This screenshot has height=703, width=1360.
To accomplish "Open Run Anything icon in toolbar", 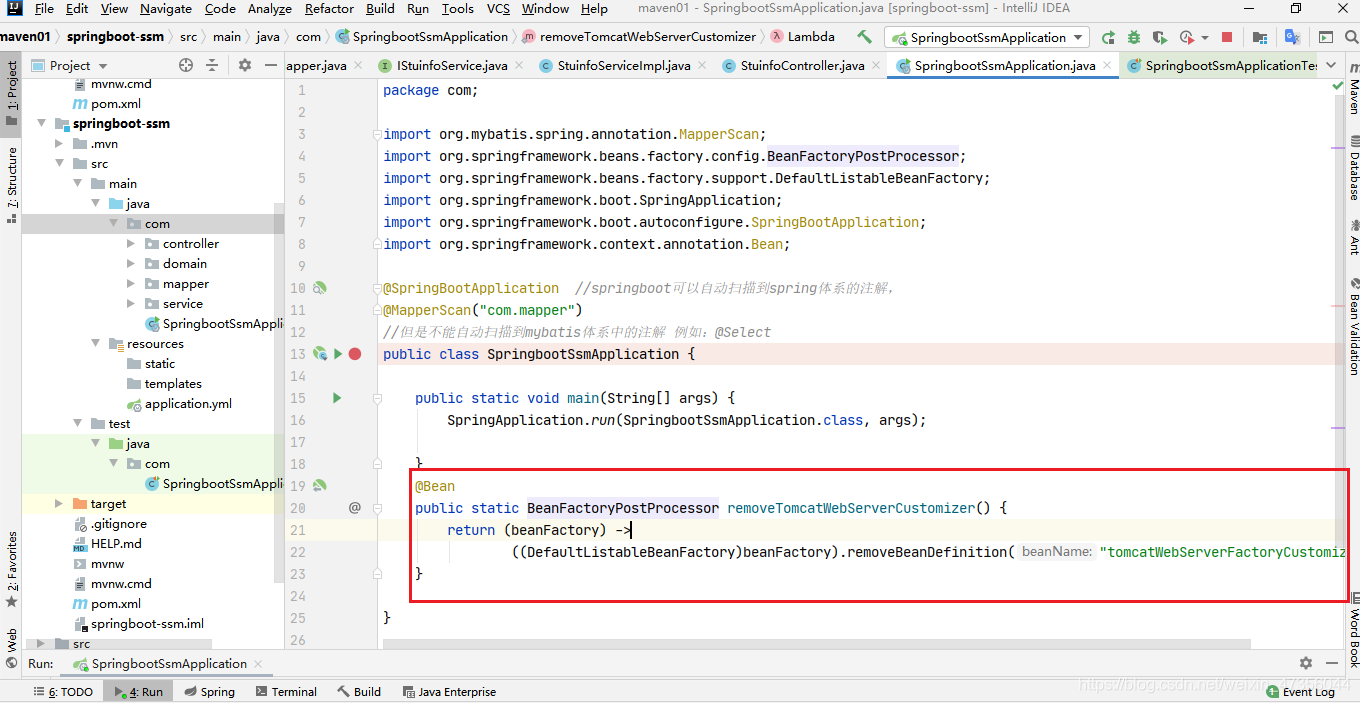I will 1326,37.
